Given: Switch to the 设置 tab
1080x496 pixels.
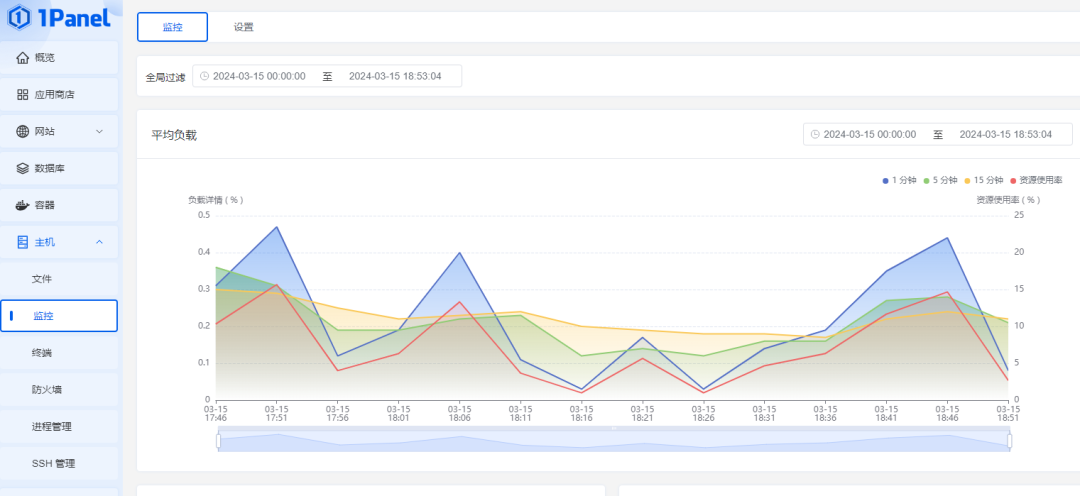Looking at the screenshot, I should click(244, 27).
